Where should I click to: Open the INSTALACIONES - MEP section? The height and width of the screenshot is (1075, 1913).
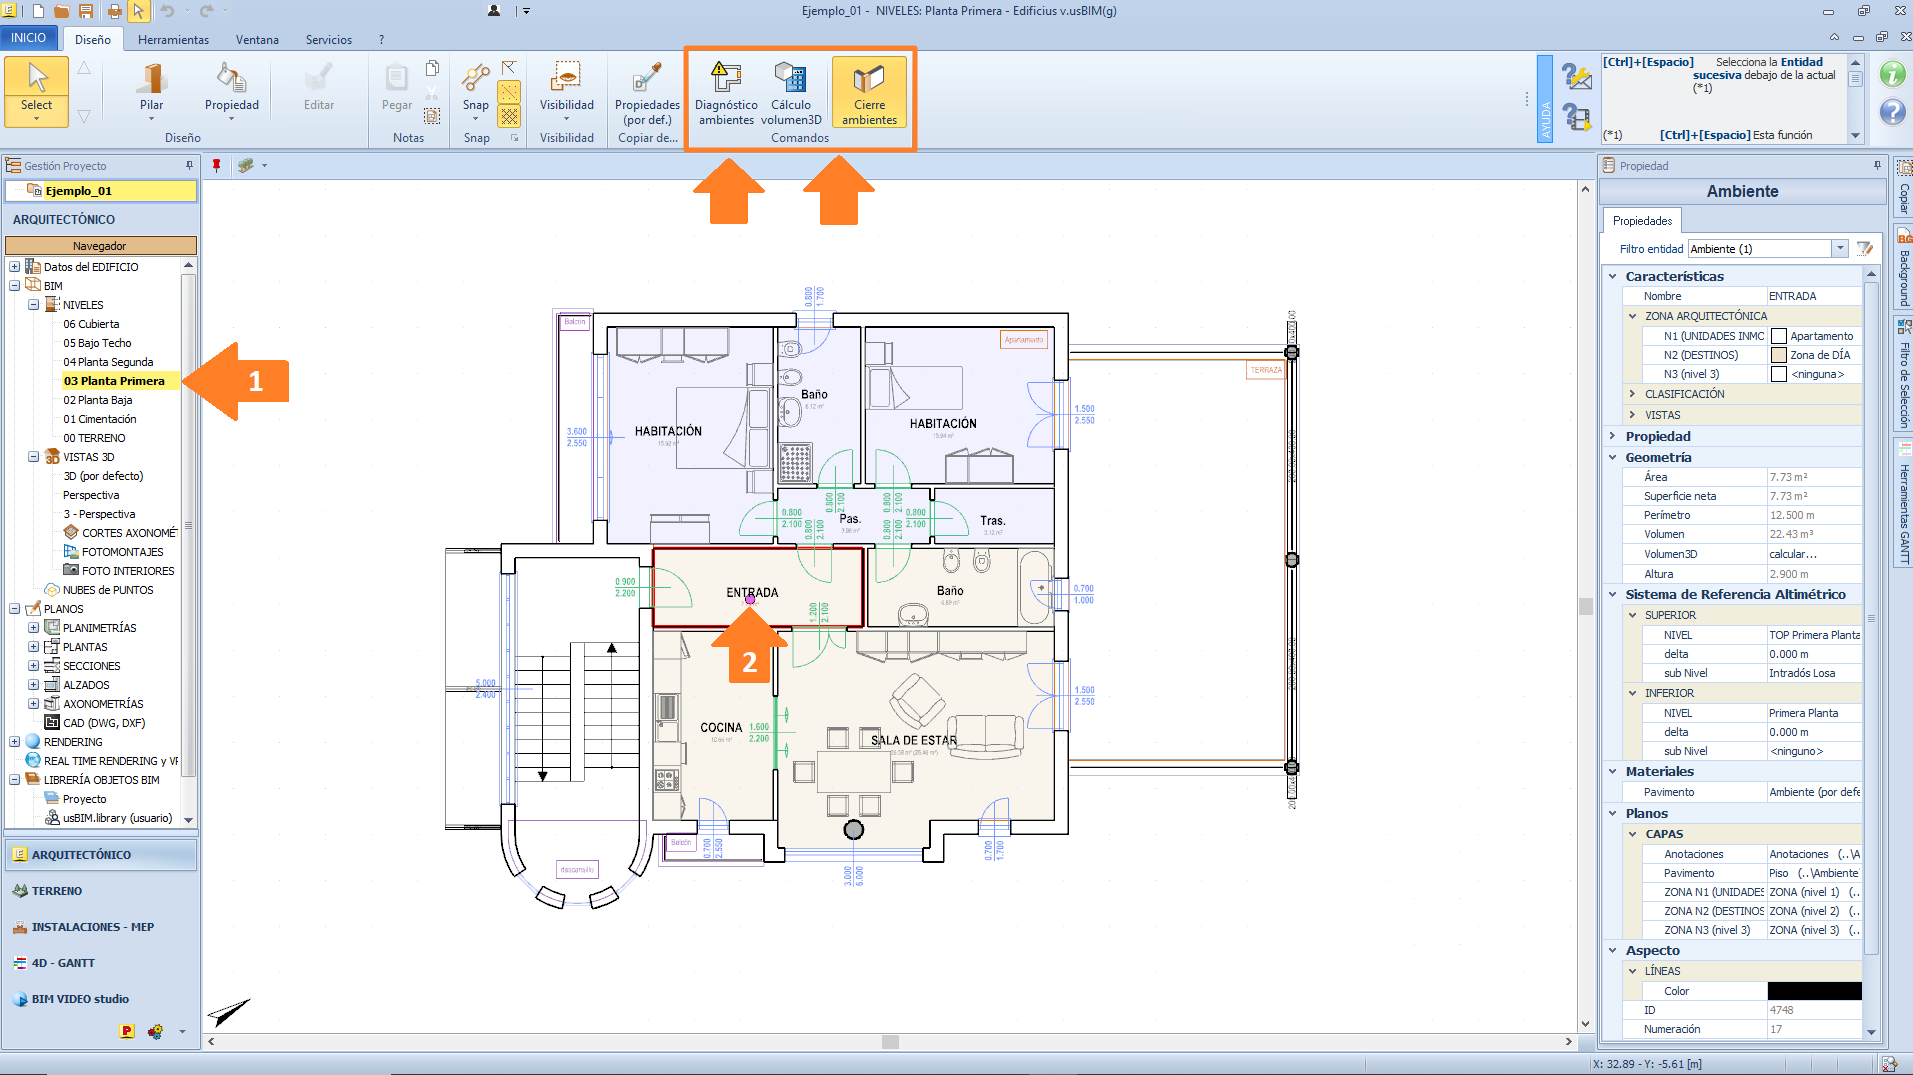click(92, 927)
